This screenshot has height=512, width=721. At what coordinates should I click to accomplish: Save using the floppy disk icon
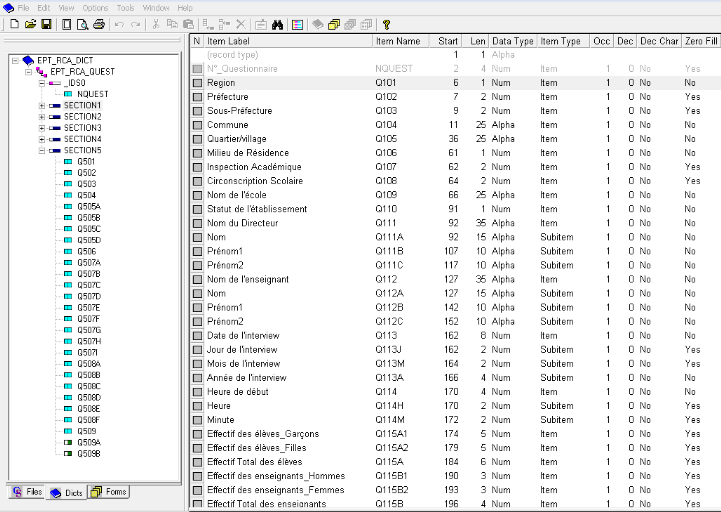[46, 24]
